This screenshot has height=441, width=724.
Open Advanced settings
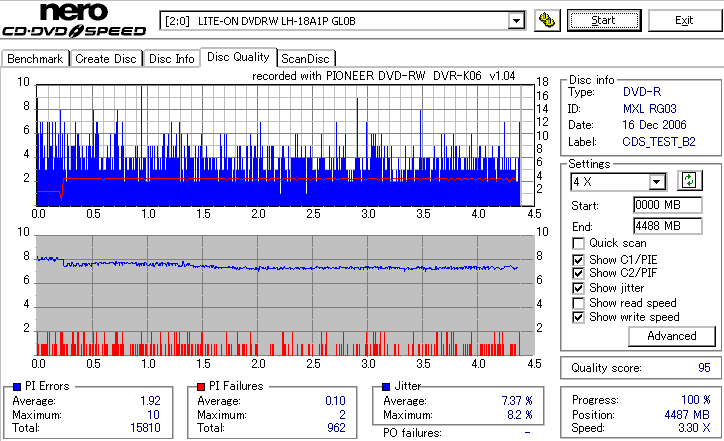[x=671, y=336]
